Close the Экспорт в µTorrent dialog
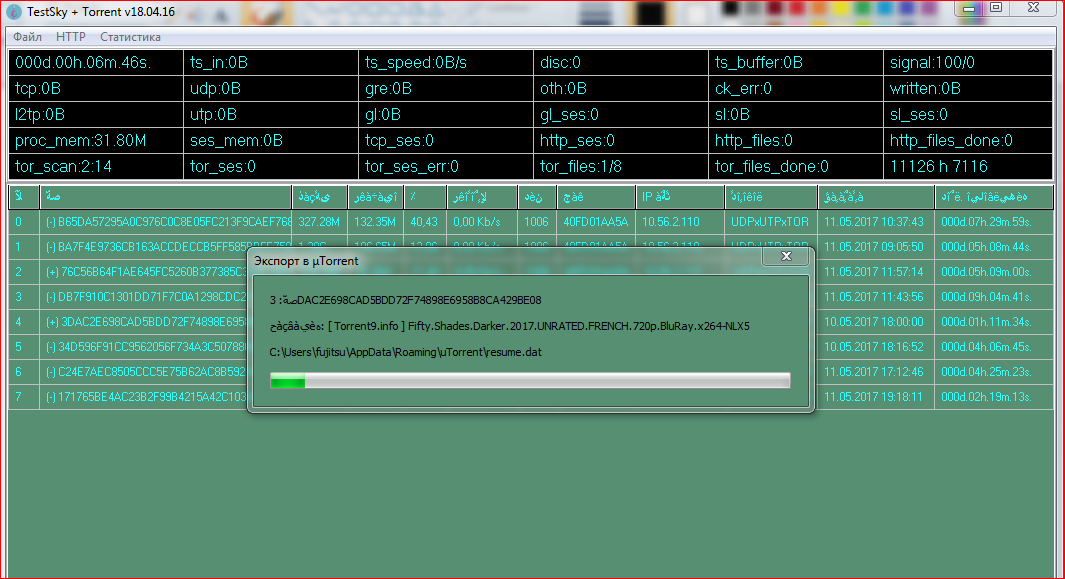The image size is (1065, 579). (x=786, y=258)
